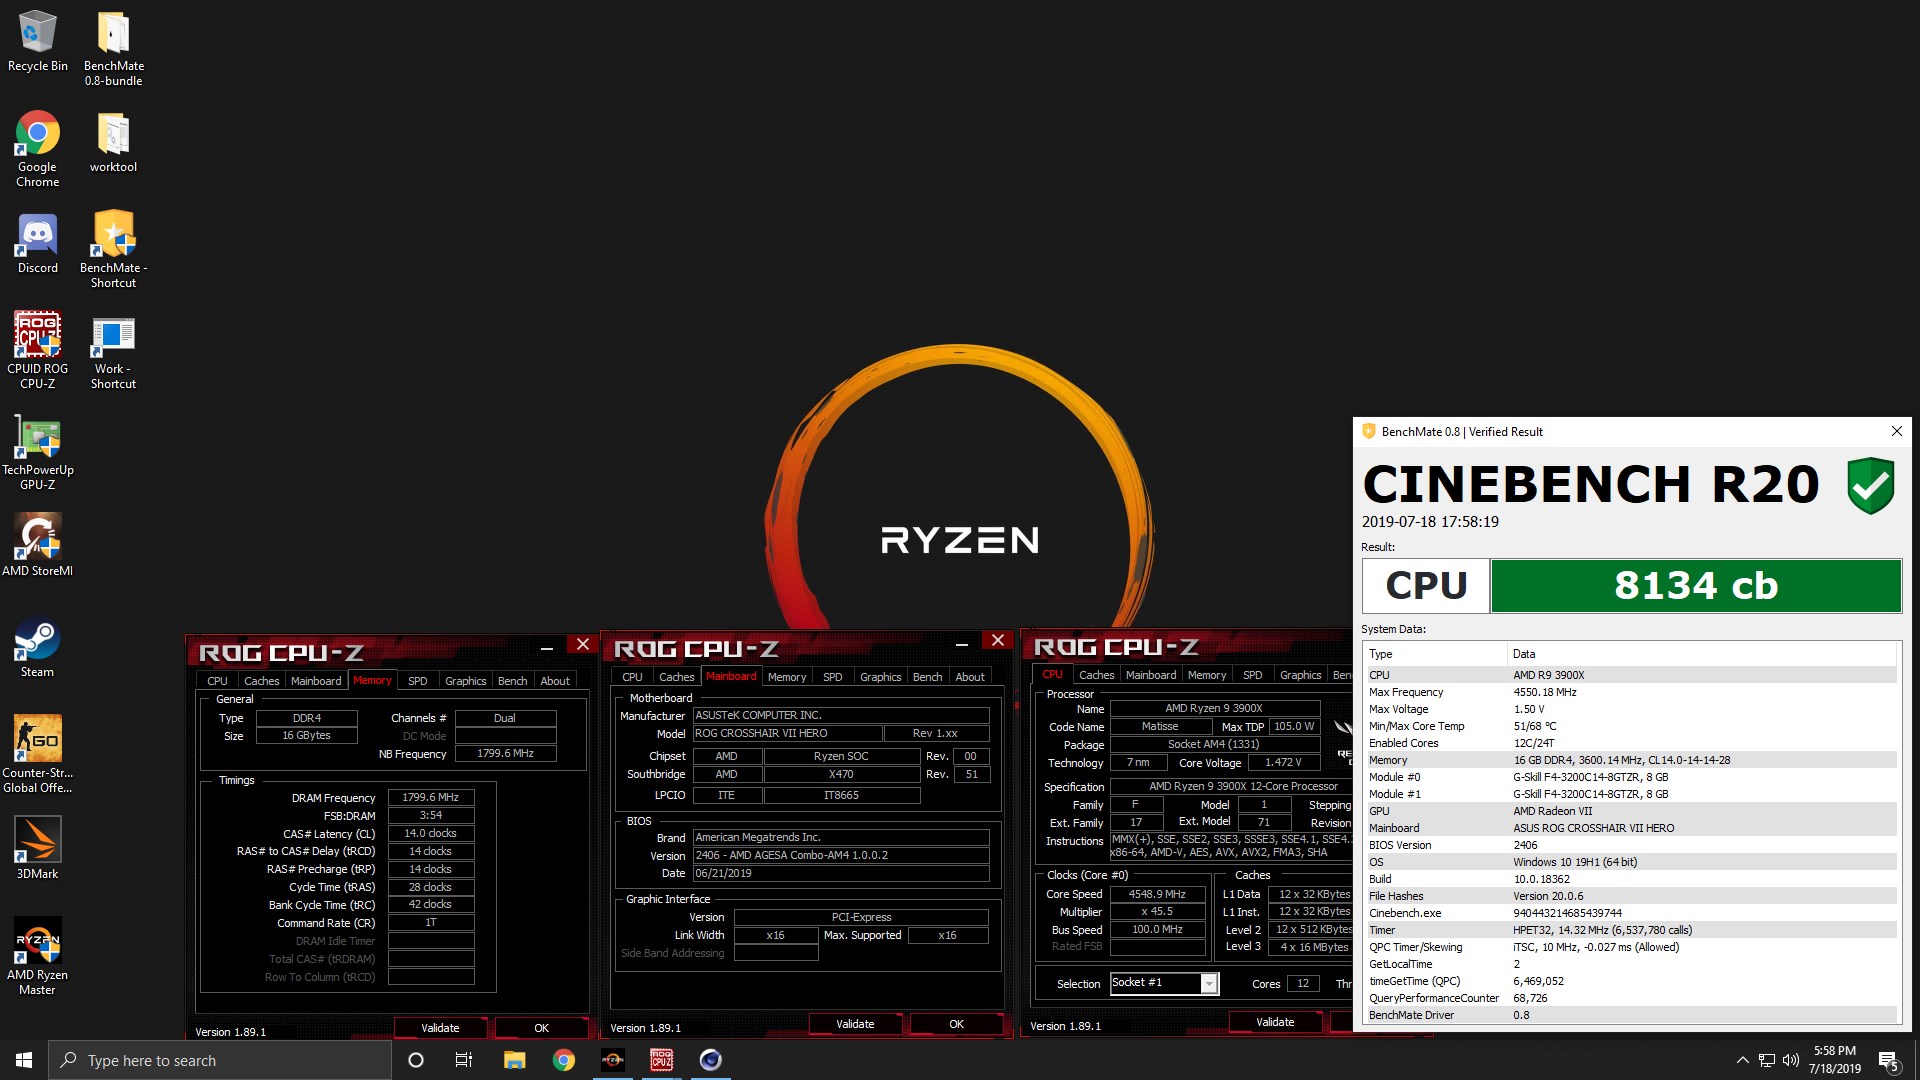The width and height of the screenshot is (1920, 1080).
Task: Open Counter-Strike Global Offensive icon
Action: [37, 754]
